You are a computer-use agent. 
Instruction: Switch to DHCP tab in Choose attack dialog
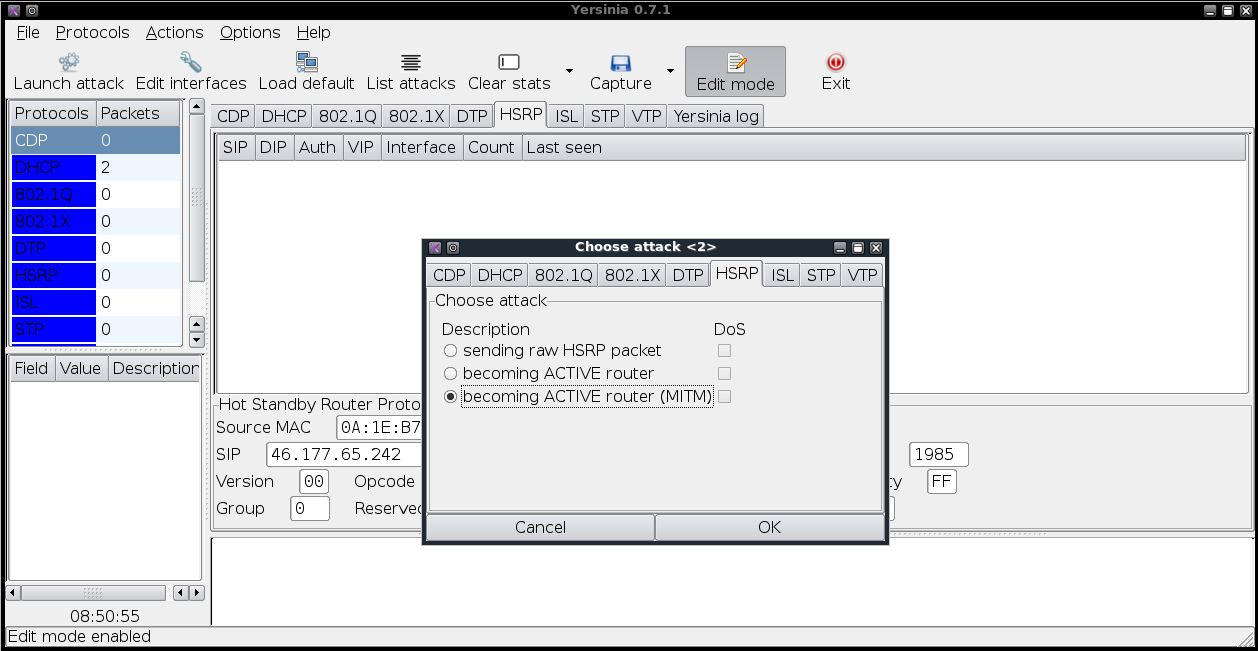(500, 275)
